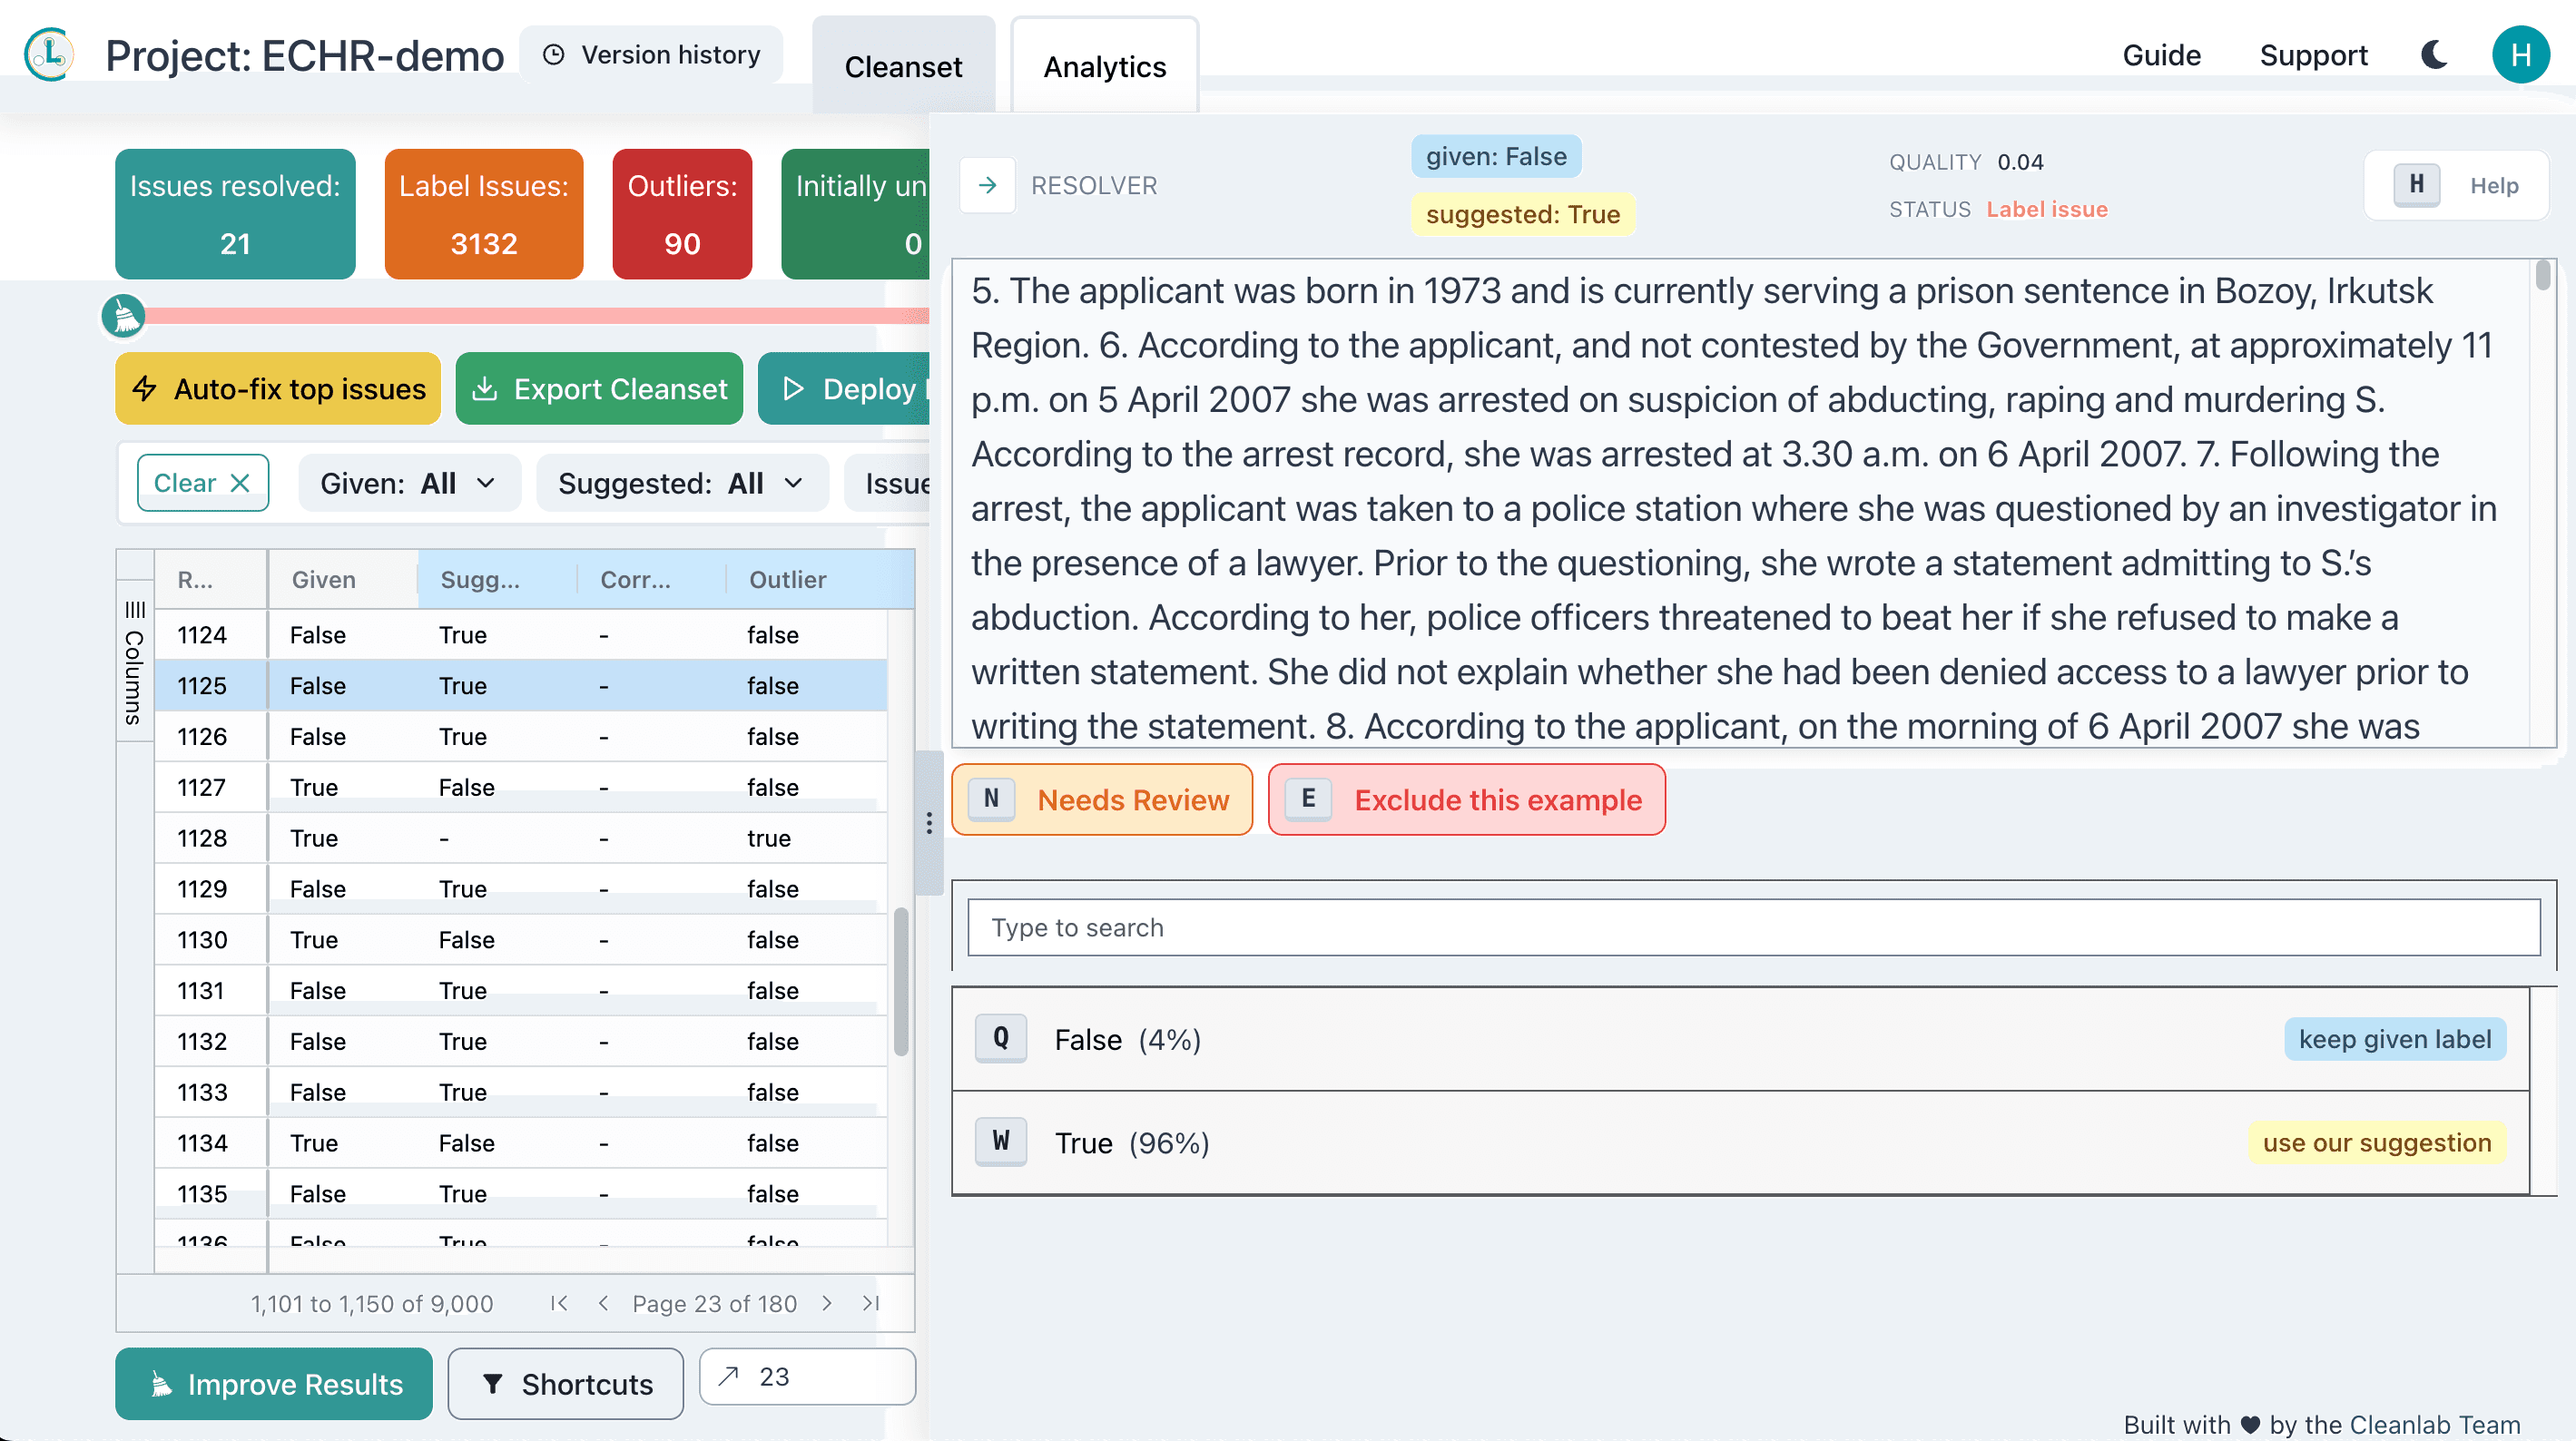Collapse resolver panel with arrow icon
This screenshot has height=1441, width=2576.
pos(987,185)
